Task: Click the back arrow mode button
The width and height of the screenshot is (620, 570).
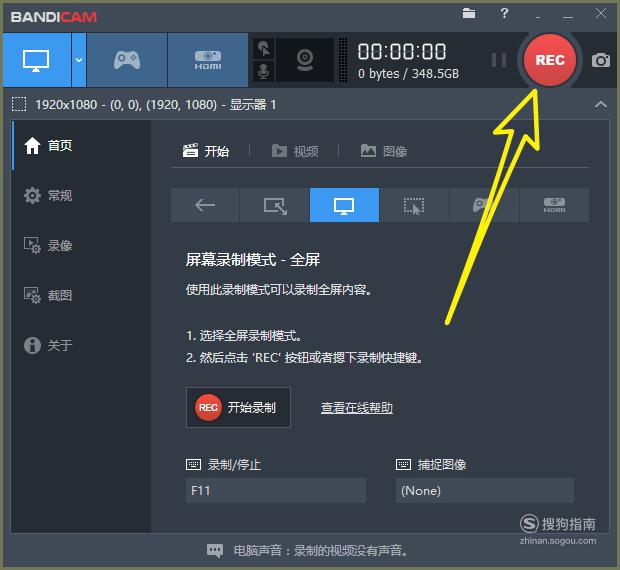Action: [x=205, y=205]
